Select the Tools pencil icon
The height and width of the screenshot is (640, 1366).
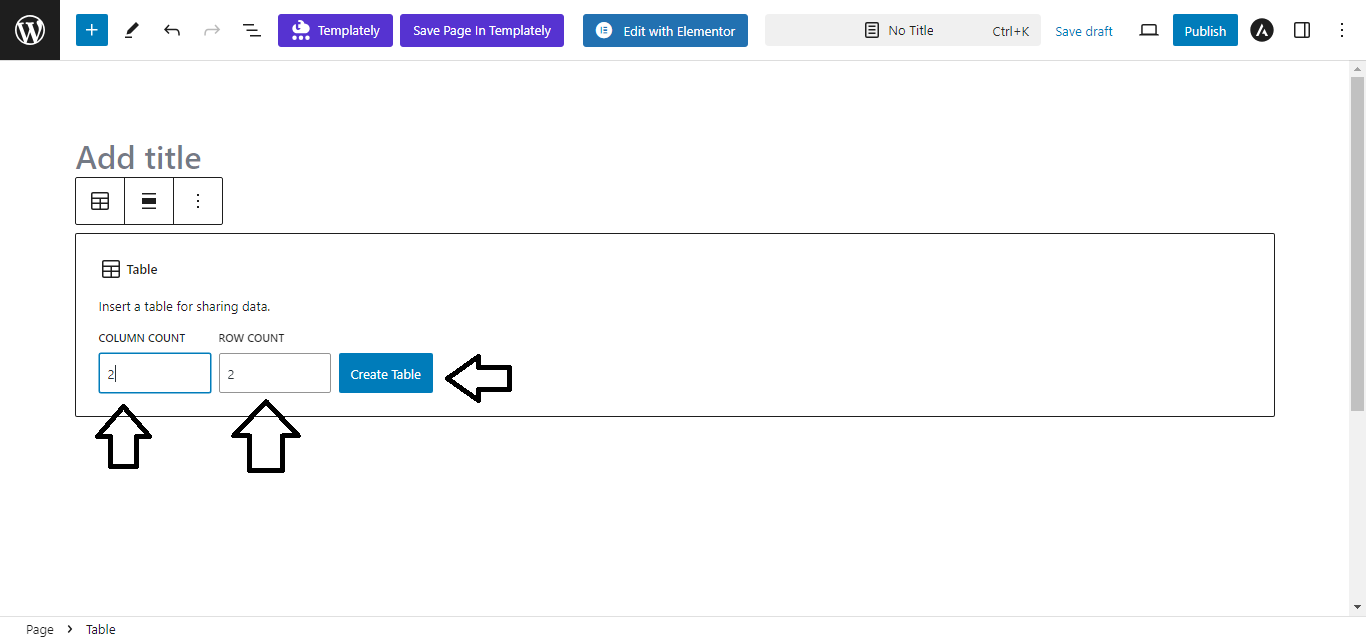132,30
